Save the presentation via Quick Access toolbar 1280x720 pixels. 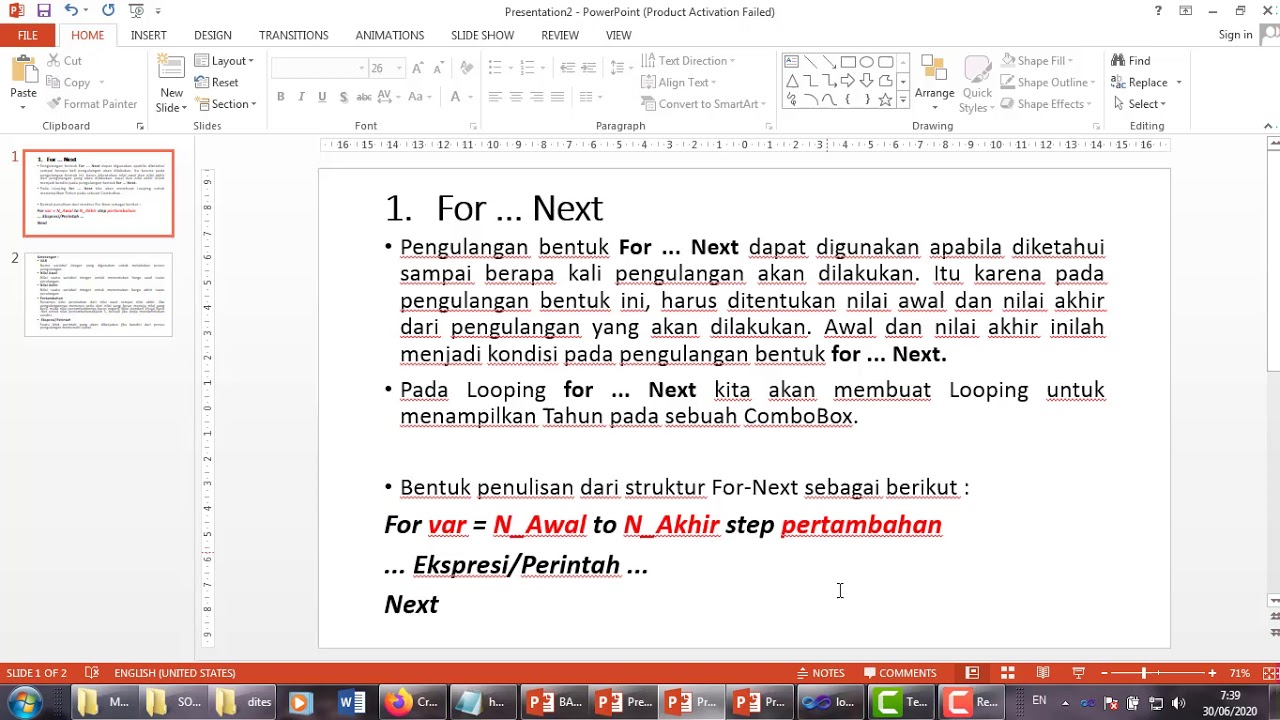[43, 11]
